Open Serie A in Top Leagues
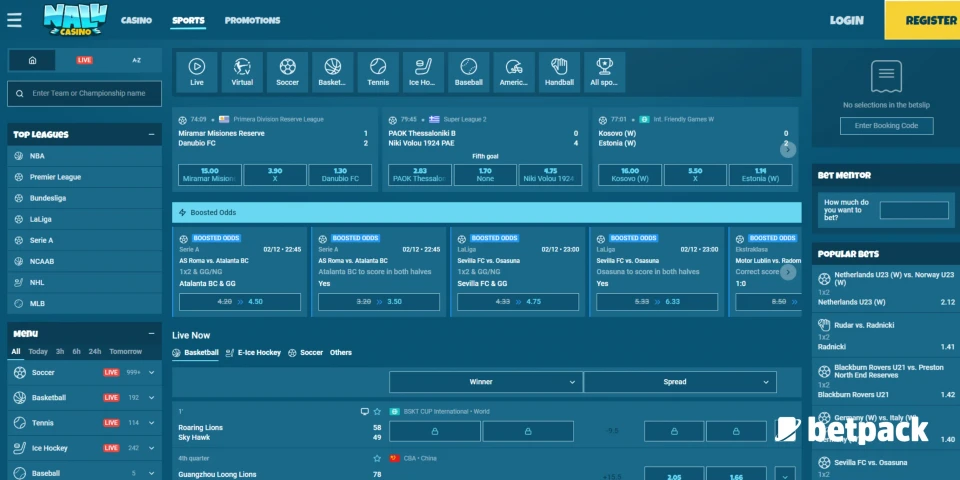960x480 pixels. [84, 241]
